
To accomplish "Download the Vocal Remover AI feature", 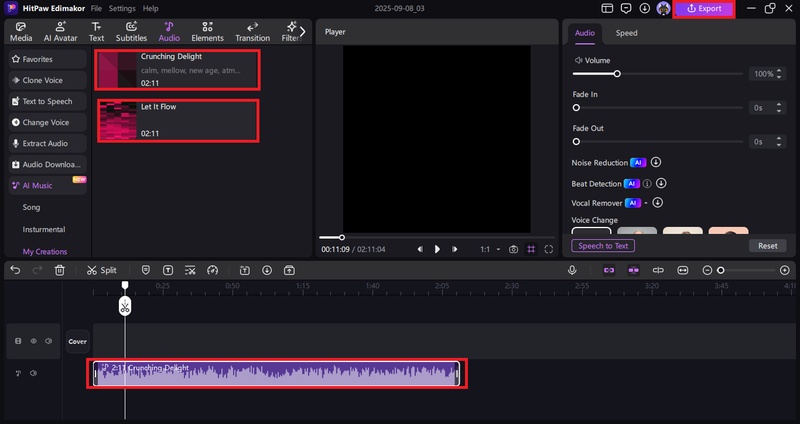I will pyautogui.click(x=658, y=203).
